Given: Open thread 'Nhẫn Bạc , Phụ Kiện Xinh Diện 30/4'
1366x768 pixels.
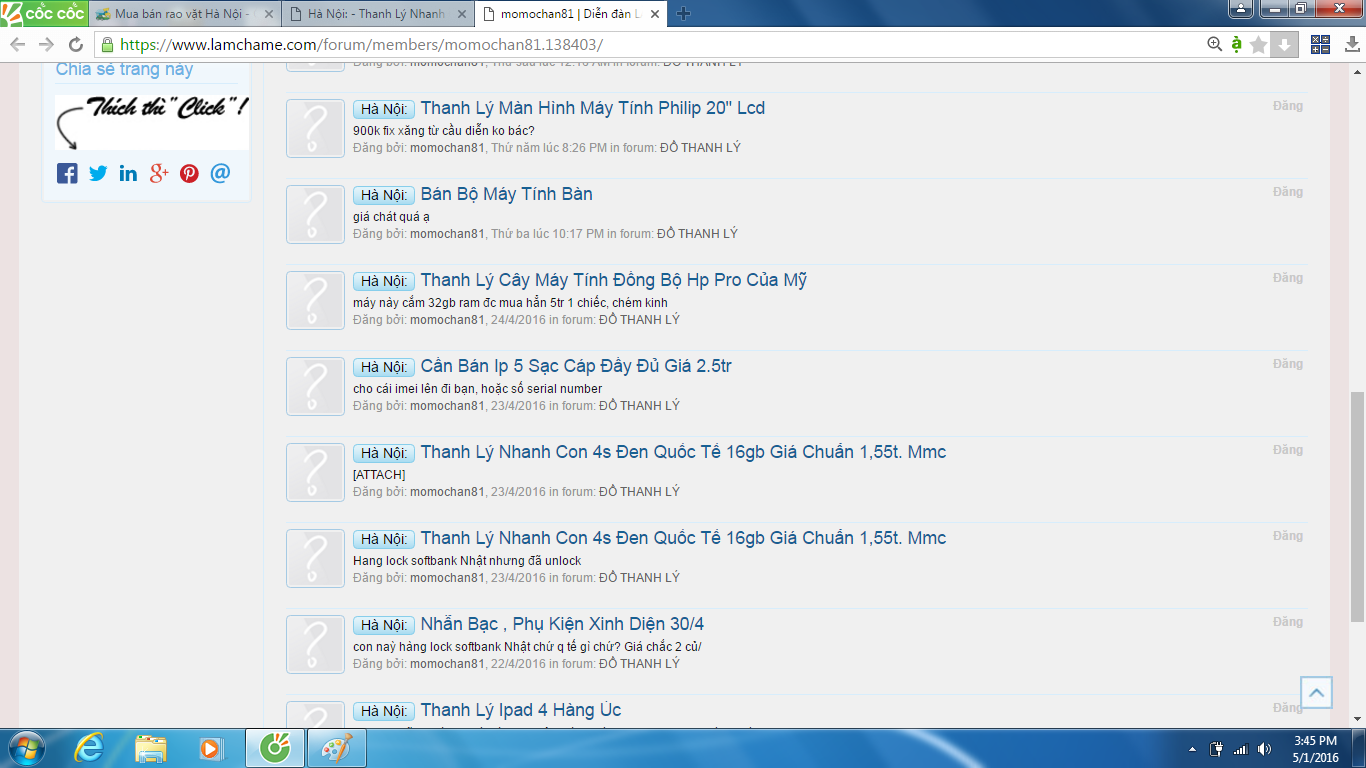Looking at the screenshot, I should (562, 624).
